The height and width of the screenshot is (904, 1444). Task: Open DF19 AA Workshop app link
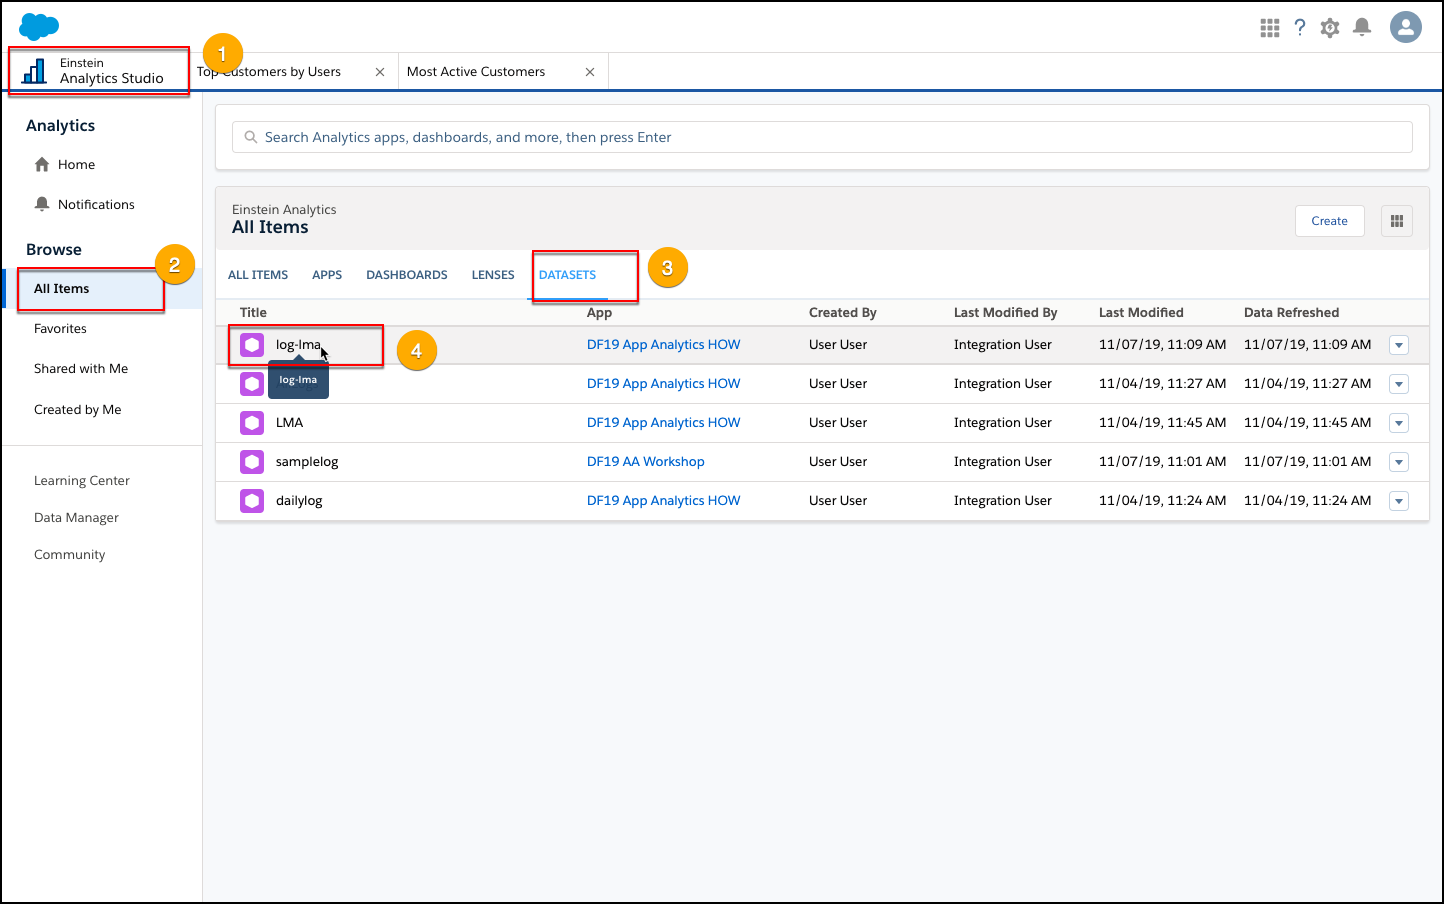coord(646,462)
